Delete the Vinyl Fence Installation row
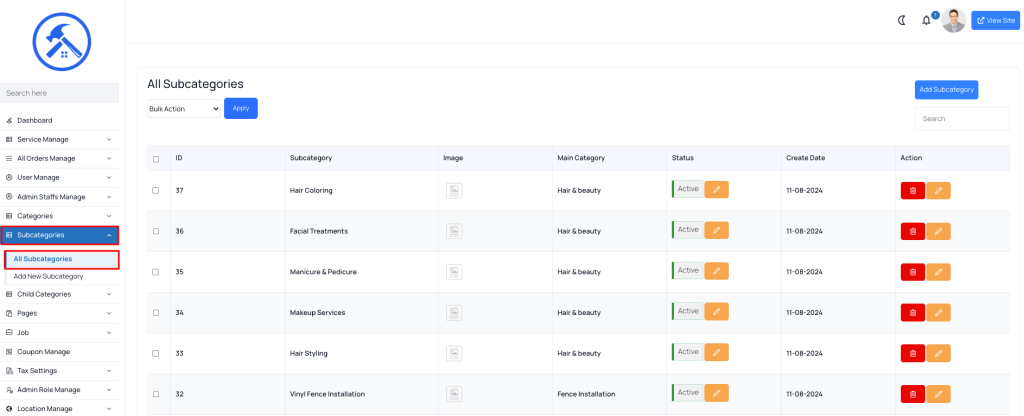The image size is (1024, 416). coord(912,394)
